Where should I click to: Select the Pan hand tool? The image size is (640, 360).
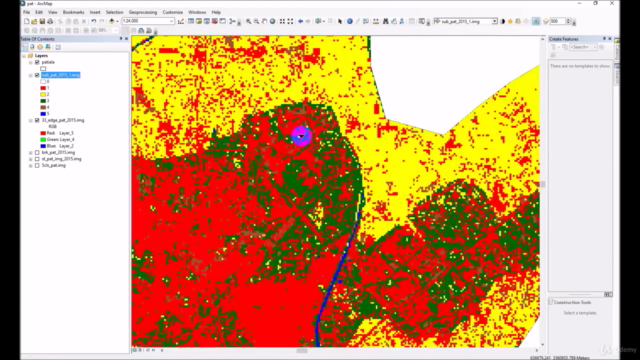point(264,21)
